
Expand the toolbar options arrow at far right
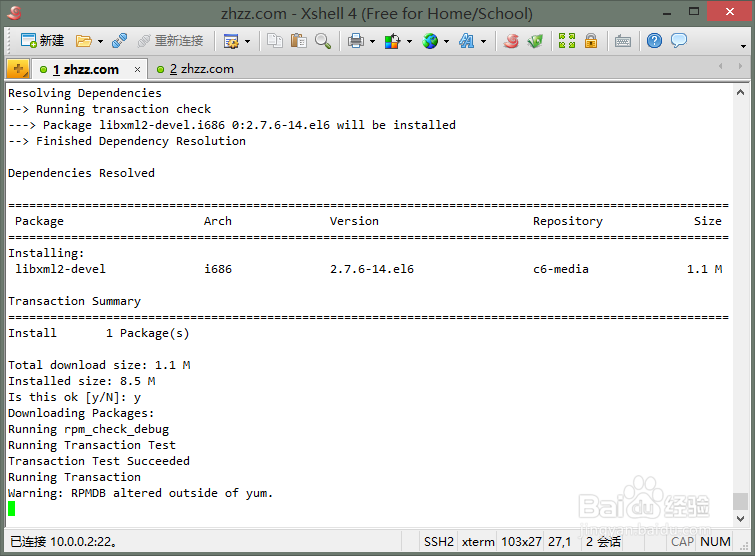(x=743, y=46)
